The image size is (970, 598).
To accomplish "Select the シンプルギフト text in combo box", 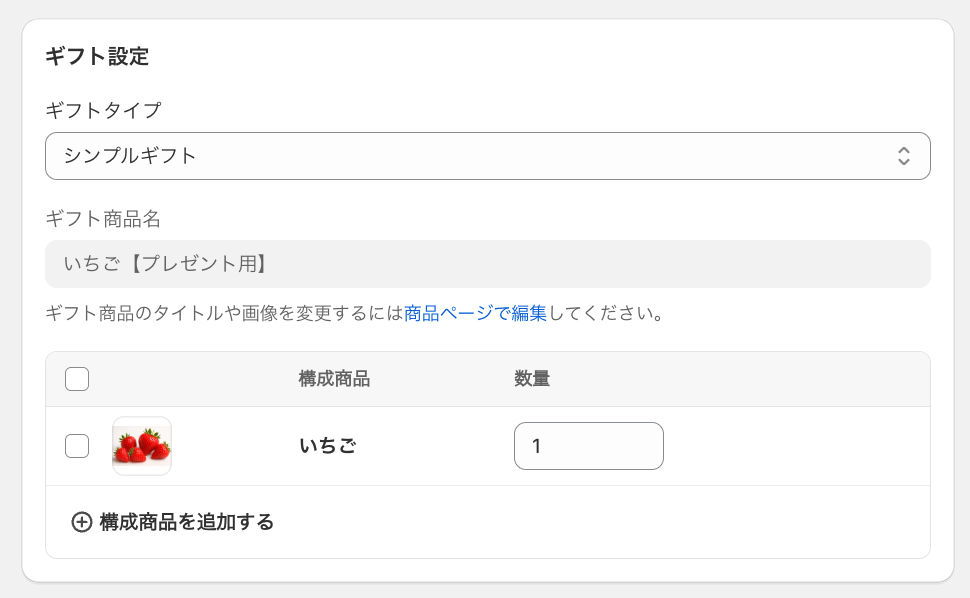I will pos(130,156).
